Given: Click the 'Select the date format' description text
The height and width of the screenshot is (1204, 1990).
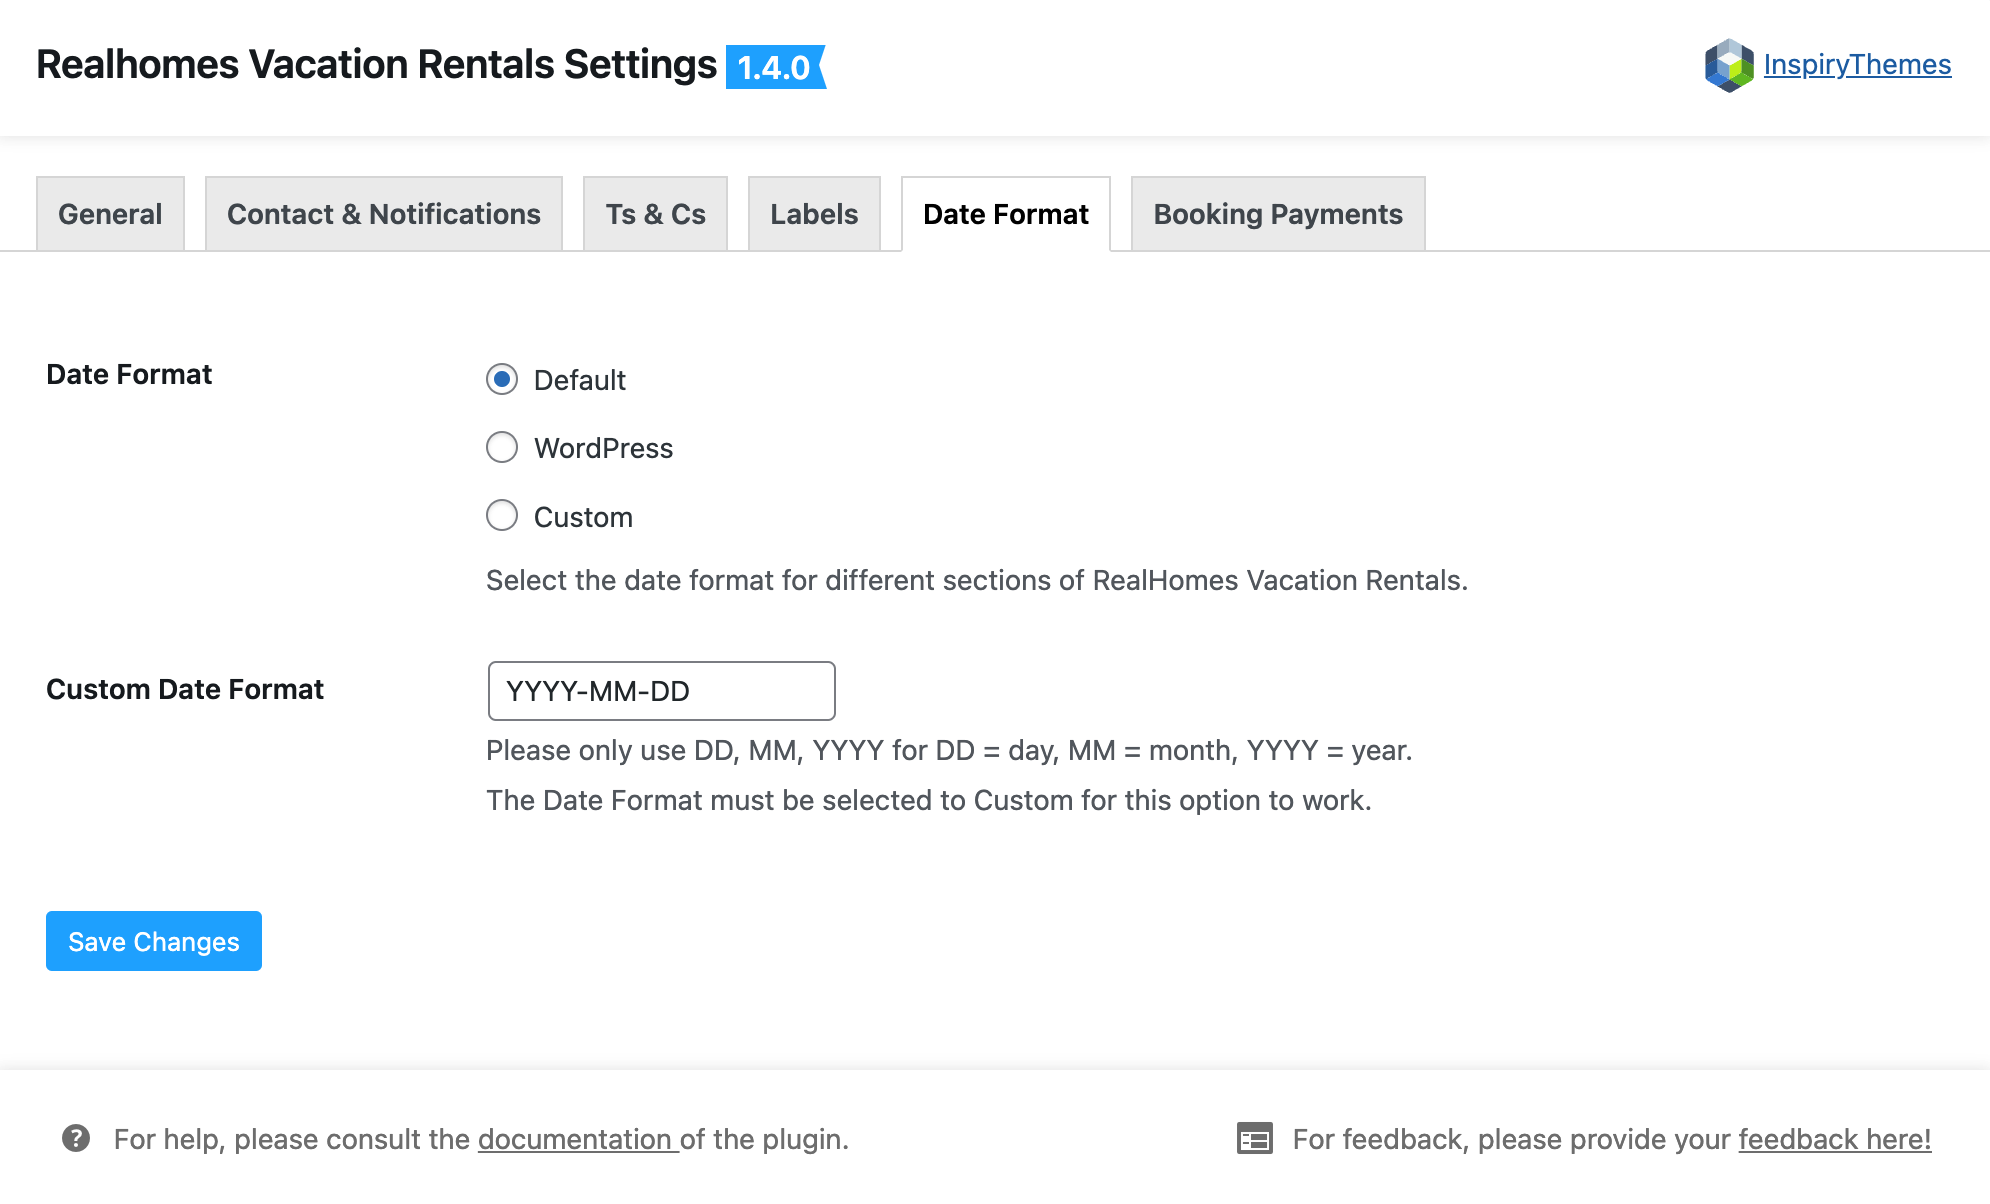Looking at the screenshot, I should [x=977, y=580].
